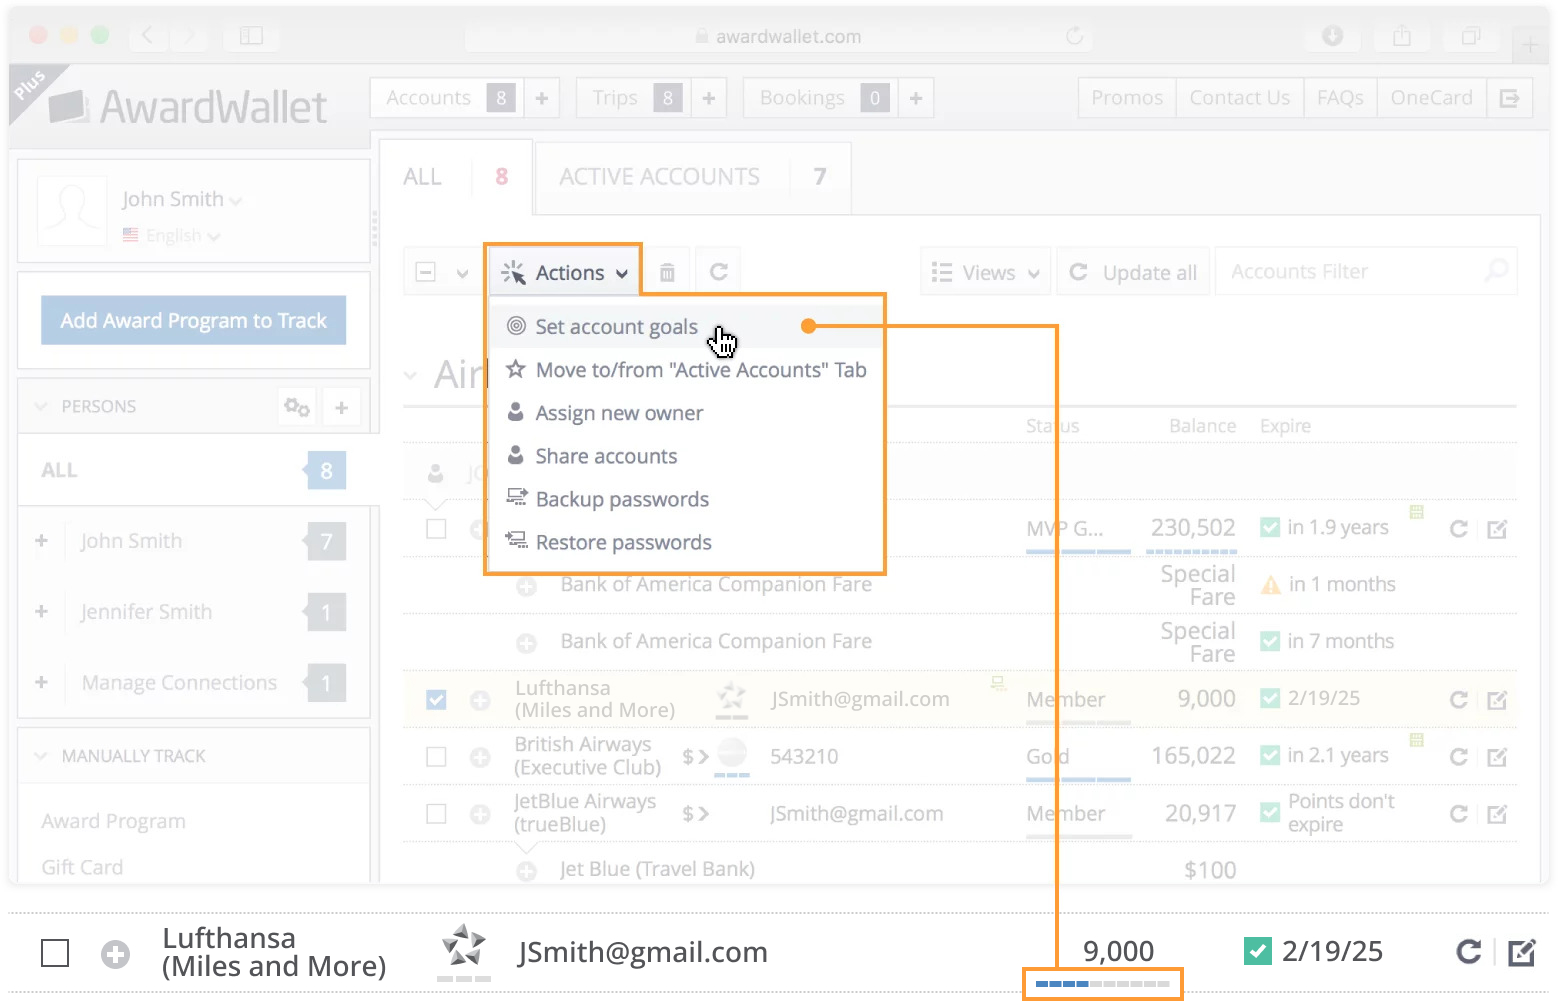Viewport: 1558px width, 1006px height.
Task: Open the Actions dropdown menu
Action: [563, 271]
